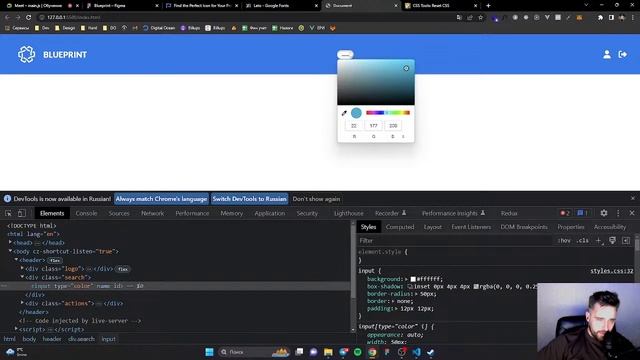Open the styles.css:32 source link
The height and width of the screenshot is (360, 640).
pos(611,271)
